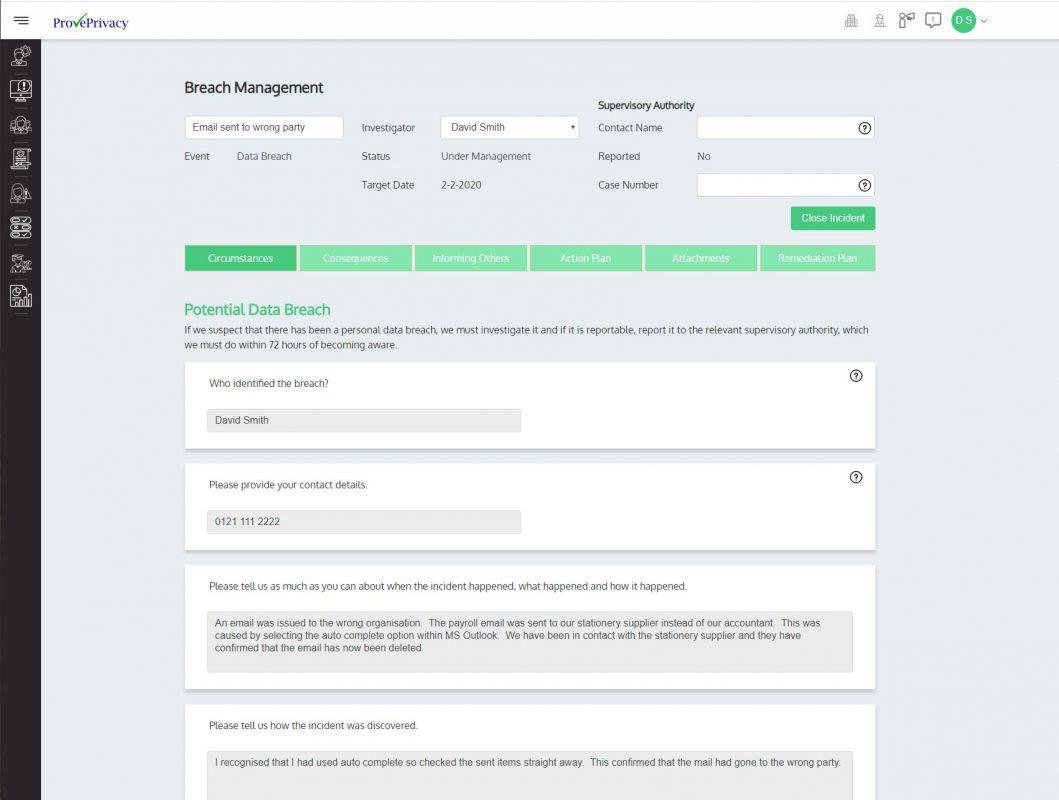
Task: Click the megaphone person icon in header
Action: coord(907,21)
